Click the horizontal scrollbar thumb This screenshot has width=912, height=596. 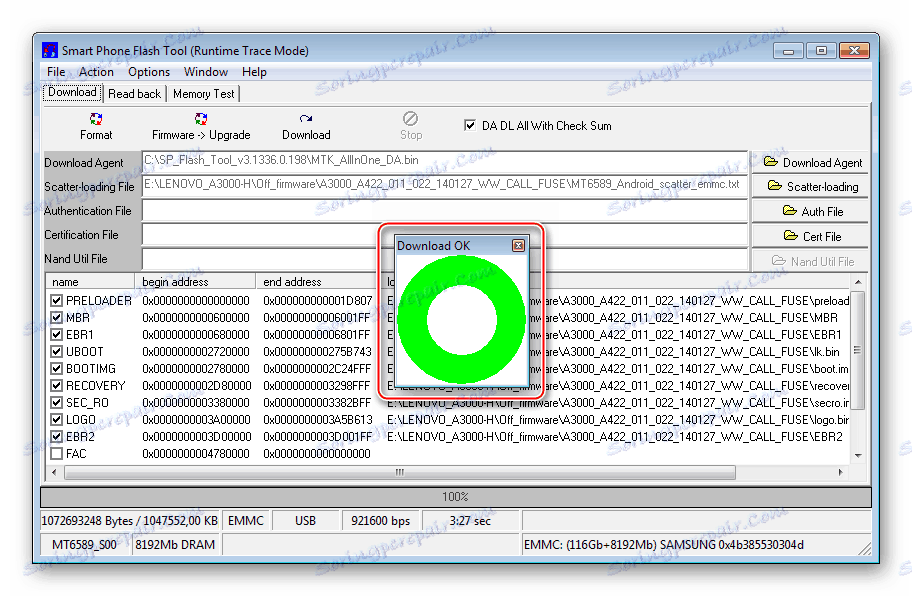tap(400, 472)
